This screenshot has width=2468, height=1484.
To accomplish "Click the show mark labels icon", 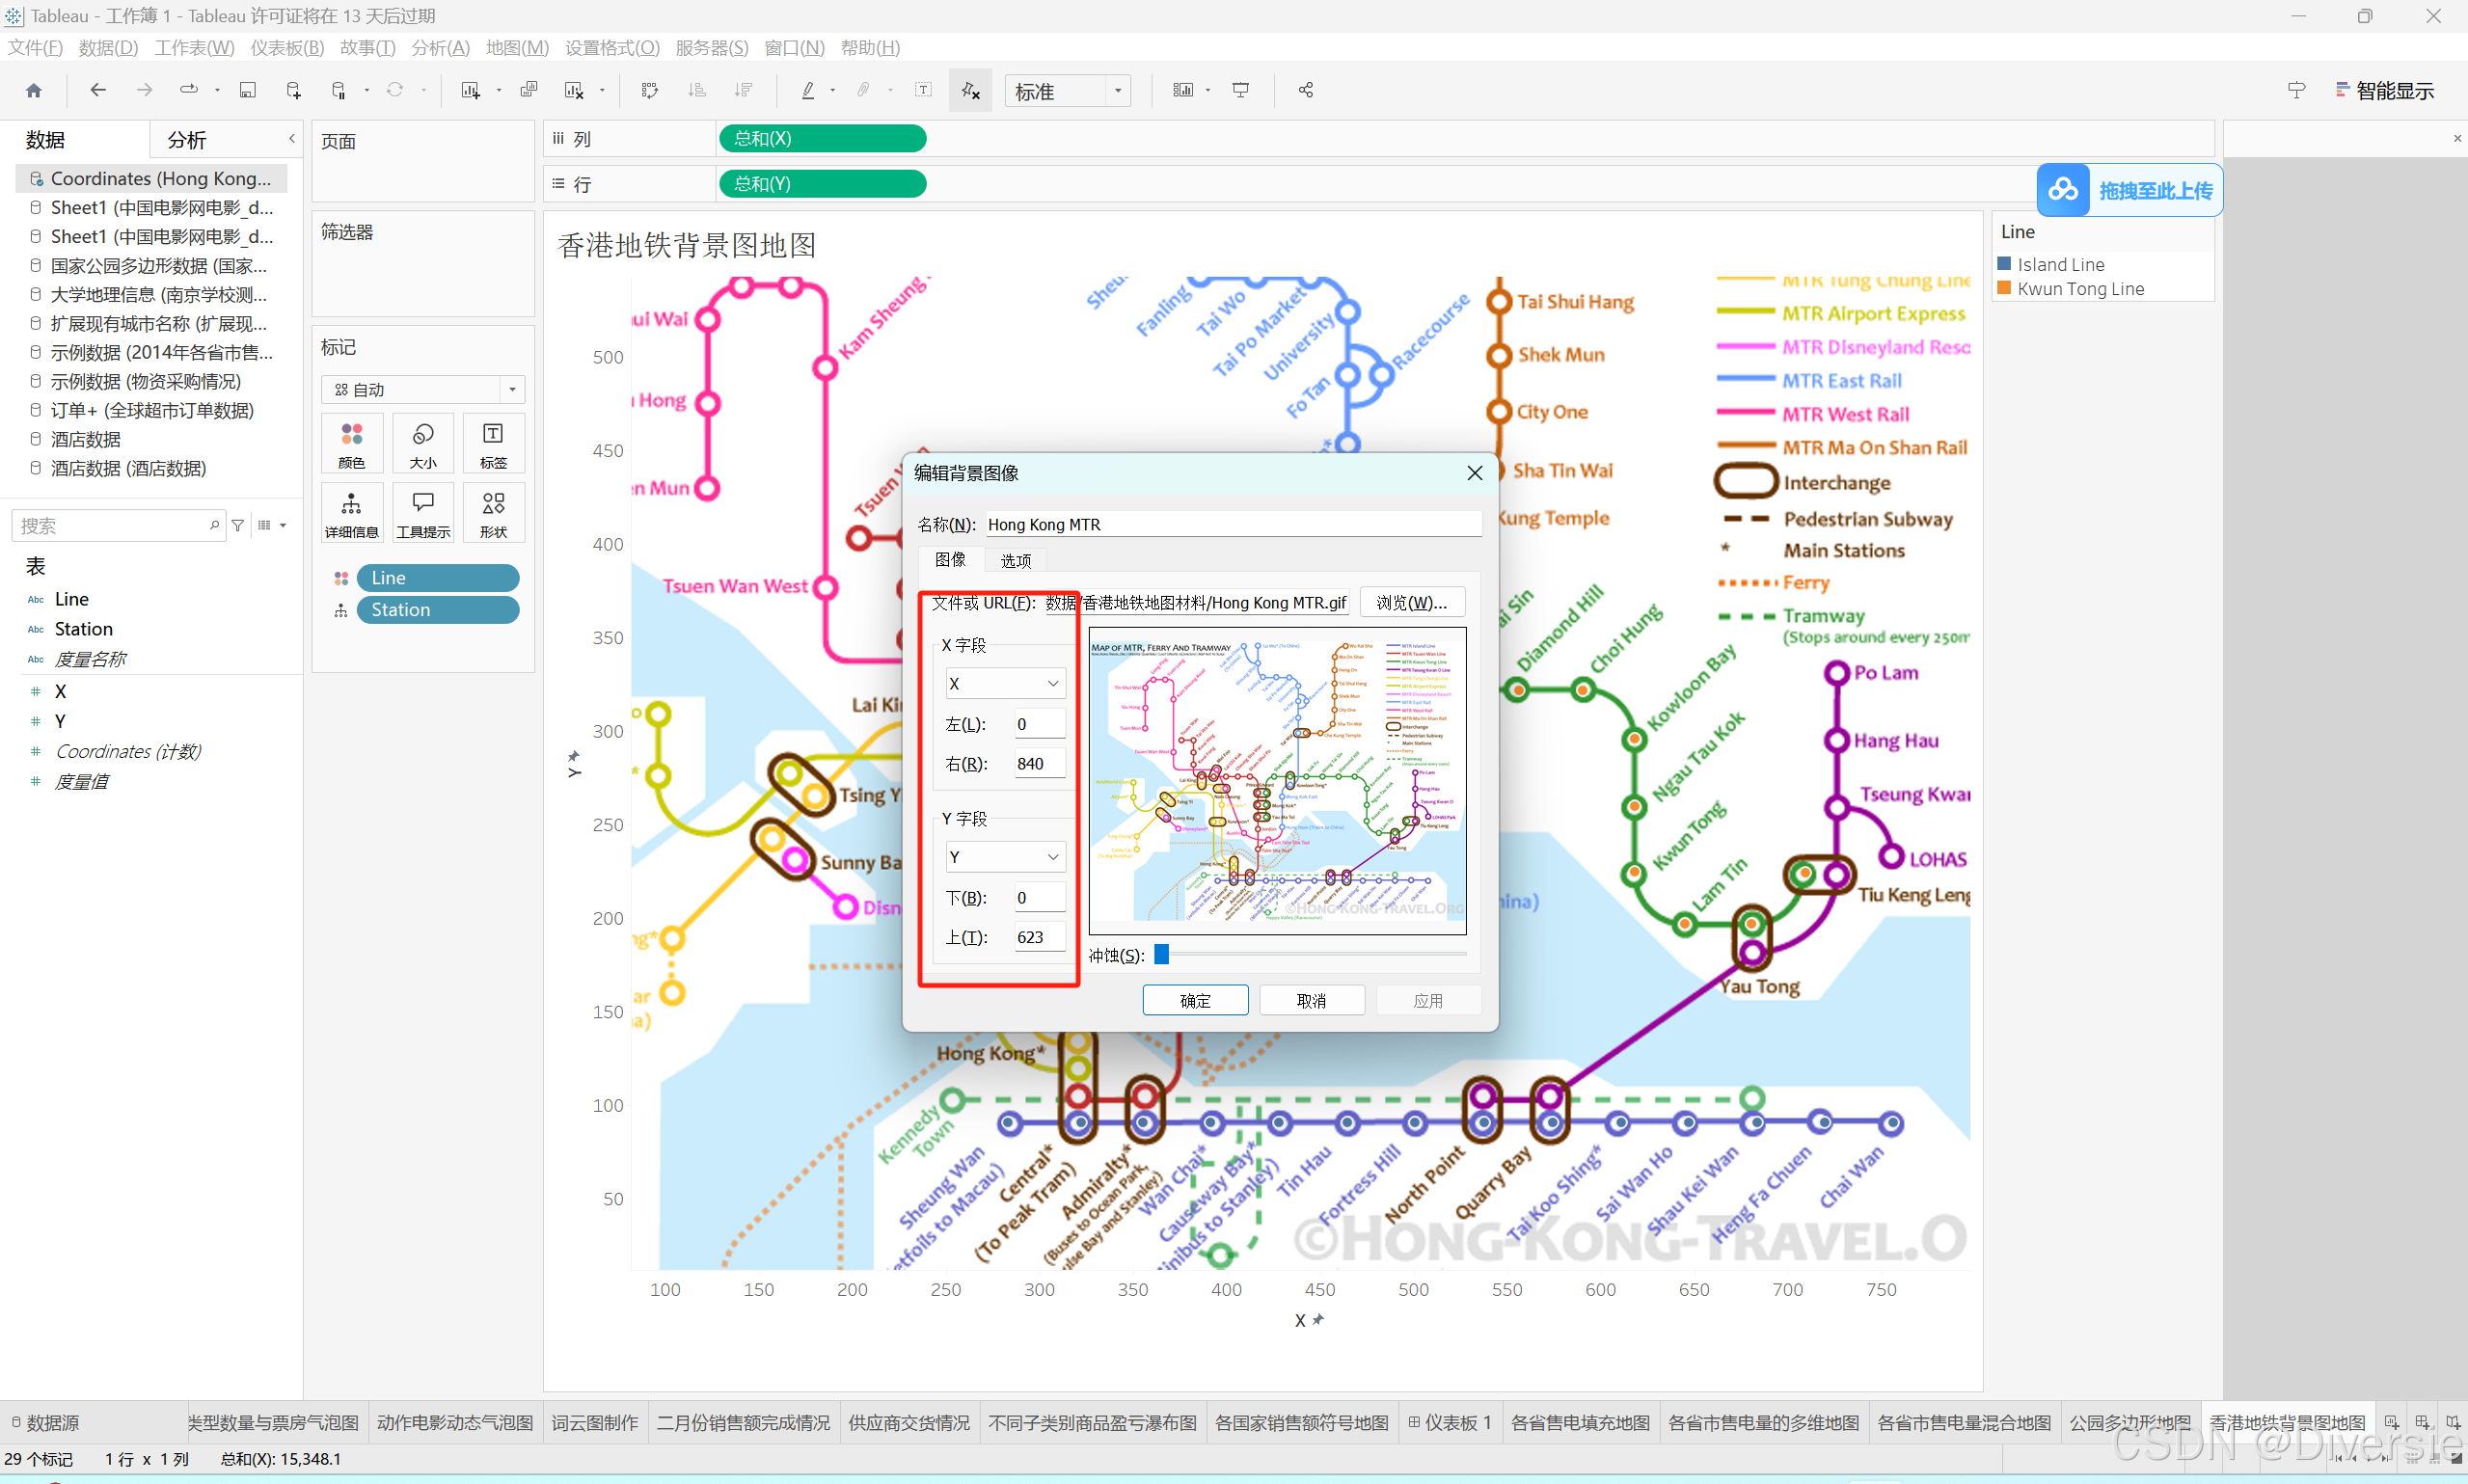I will click(924, 91).
